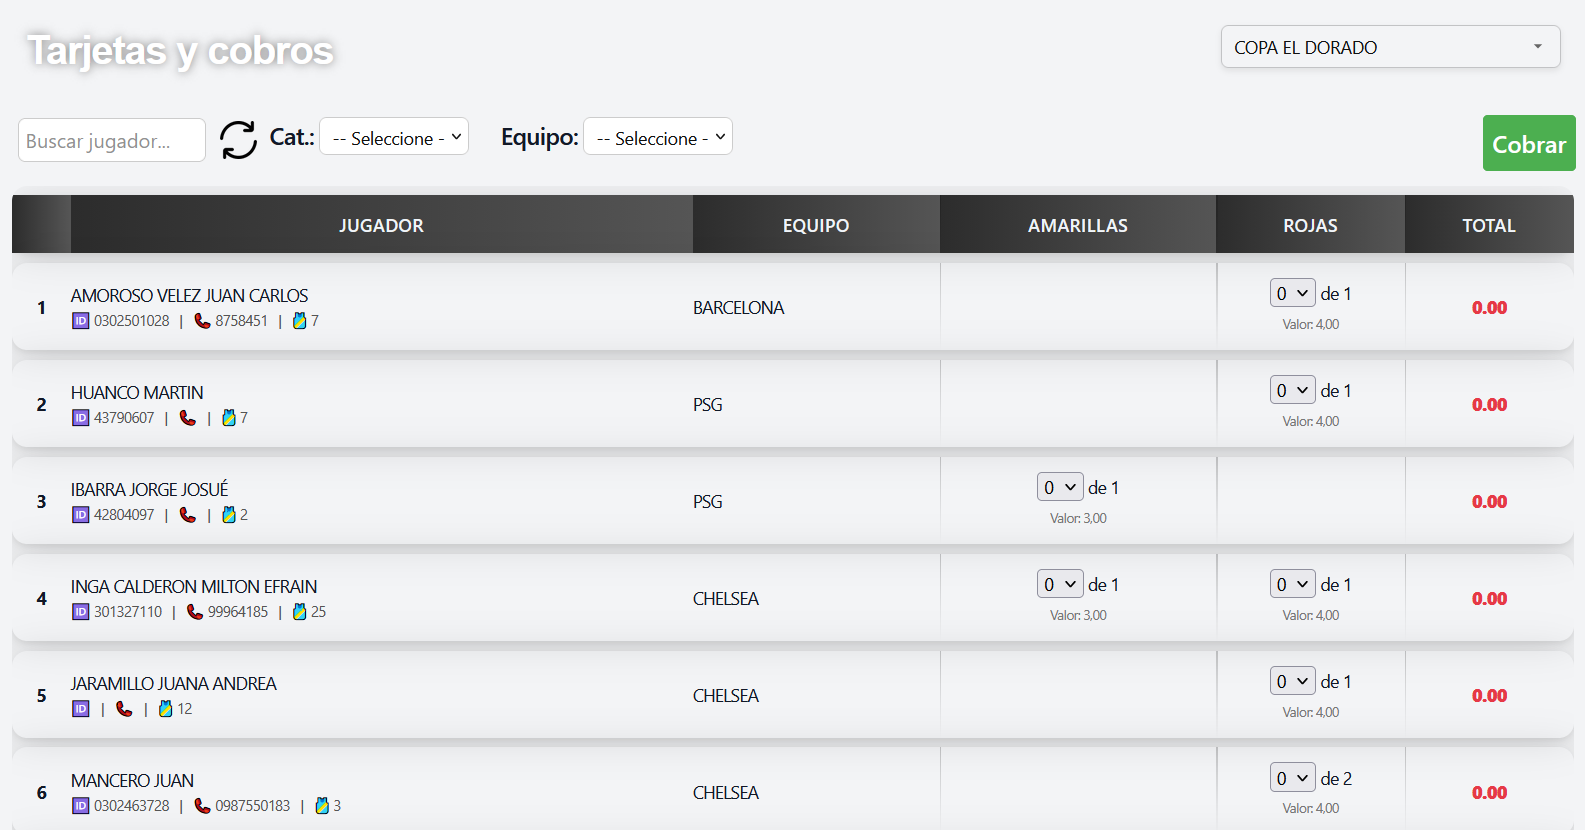Click the ROJAS column header
The width and height of the screenshot is (1585, 830).
pos(1310,225)
